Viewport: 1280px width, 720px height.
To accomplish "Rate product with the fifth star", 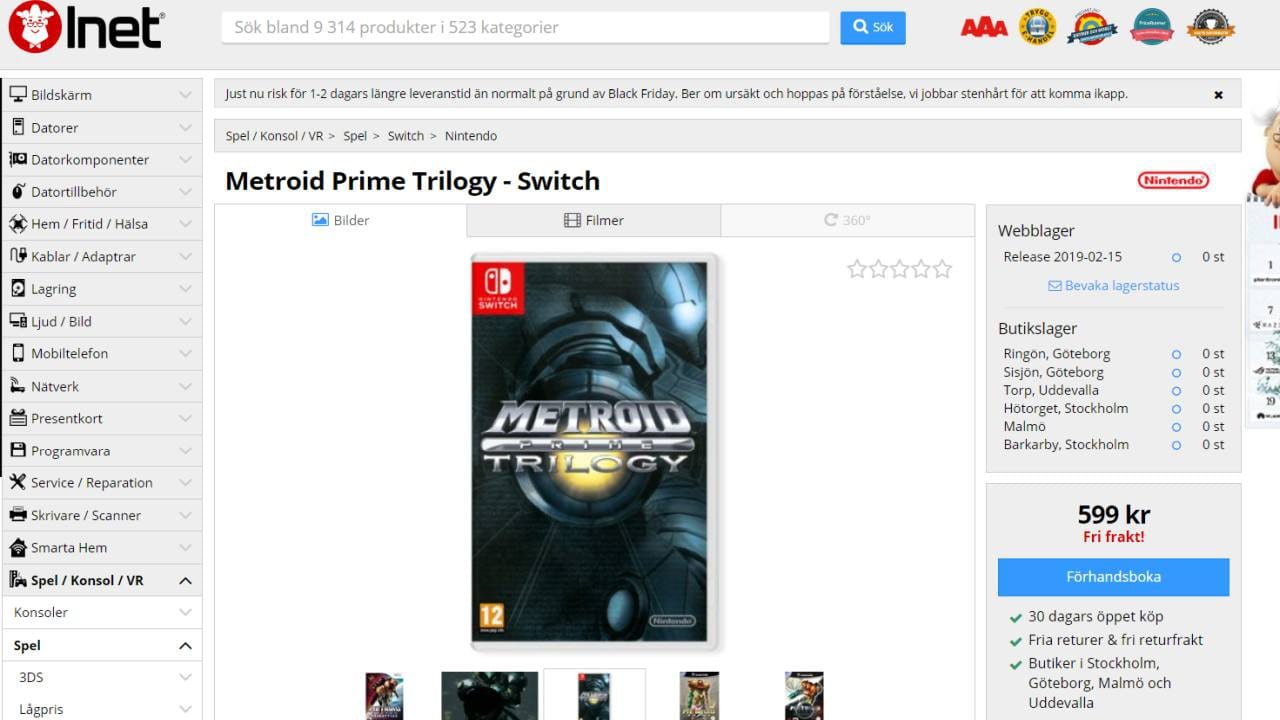I will point(942,268).
